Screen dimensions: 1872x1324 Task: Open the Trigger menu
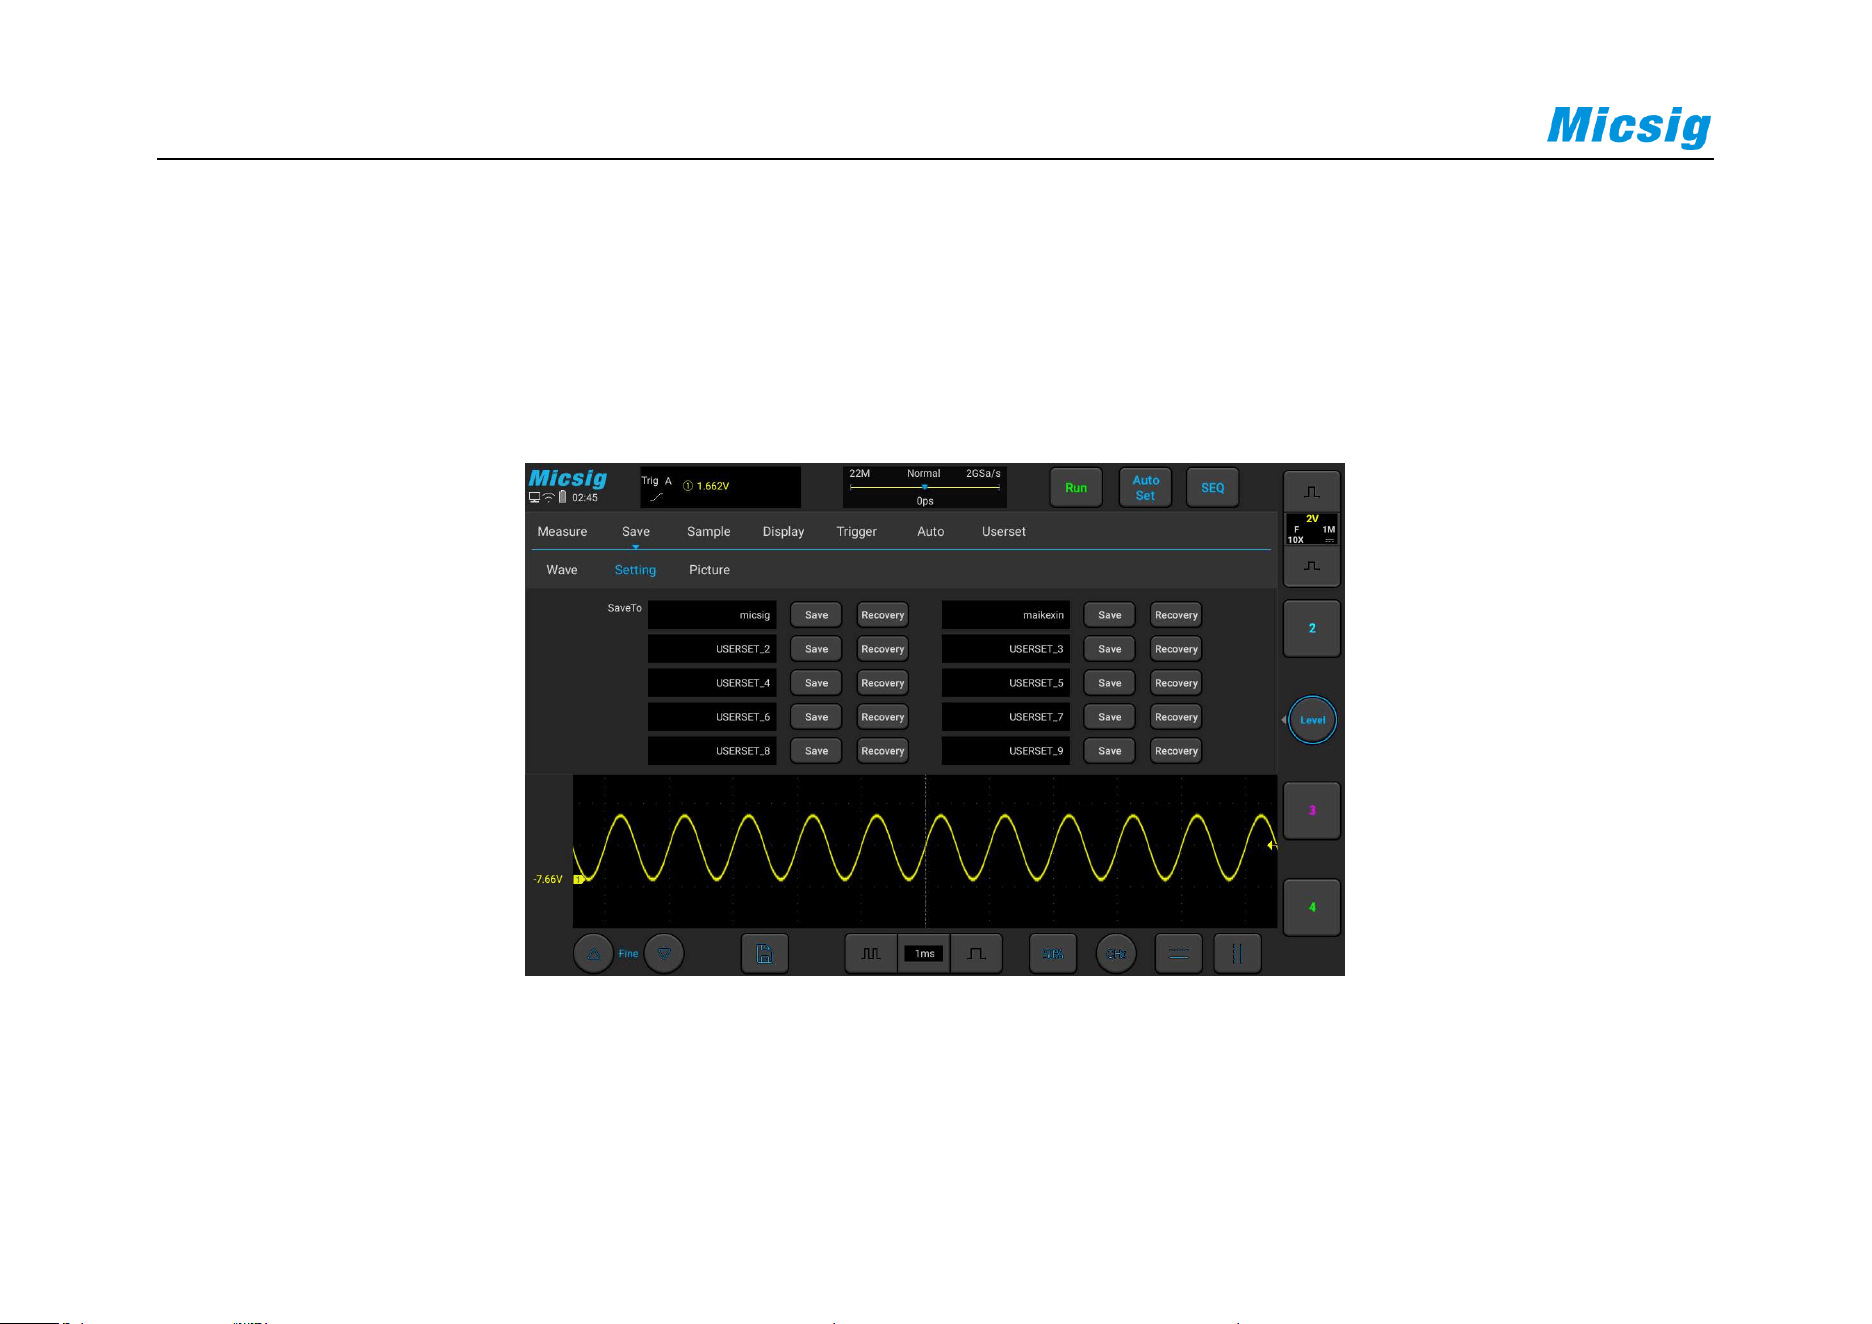point(856,532)
